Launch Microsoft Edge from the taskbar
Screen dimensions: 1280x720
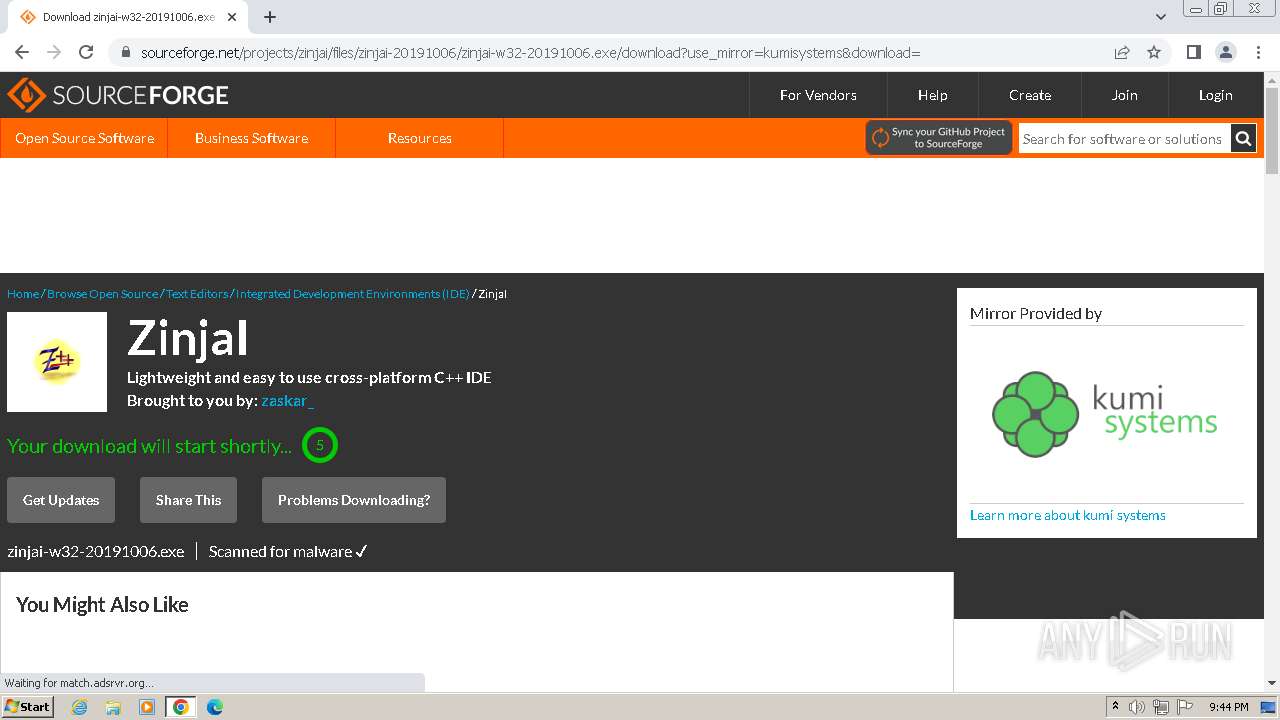pos(215,707)
